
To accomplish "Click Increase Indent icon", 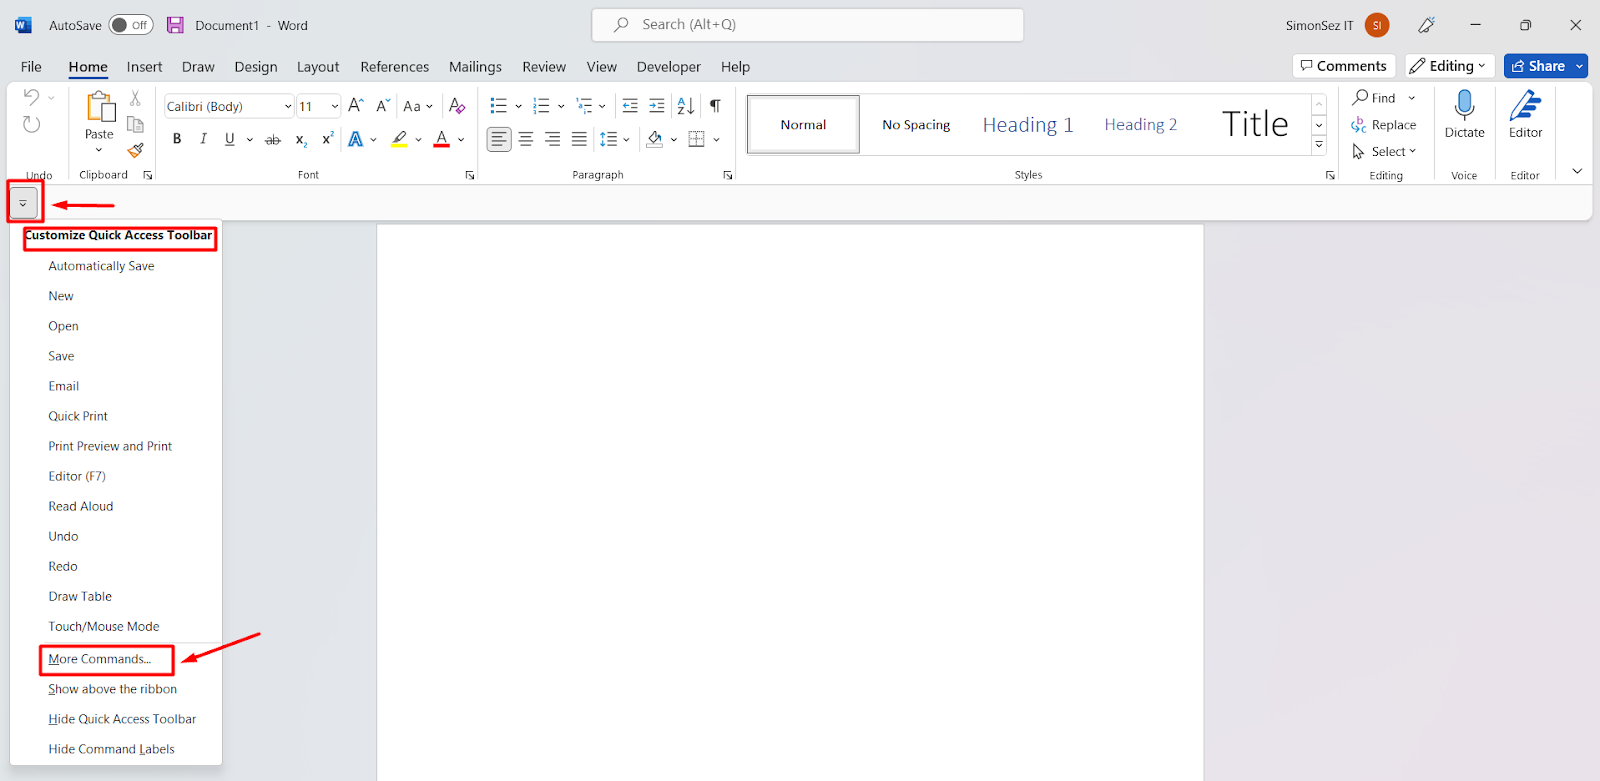I will (x=657, y=106).
